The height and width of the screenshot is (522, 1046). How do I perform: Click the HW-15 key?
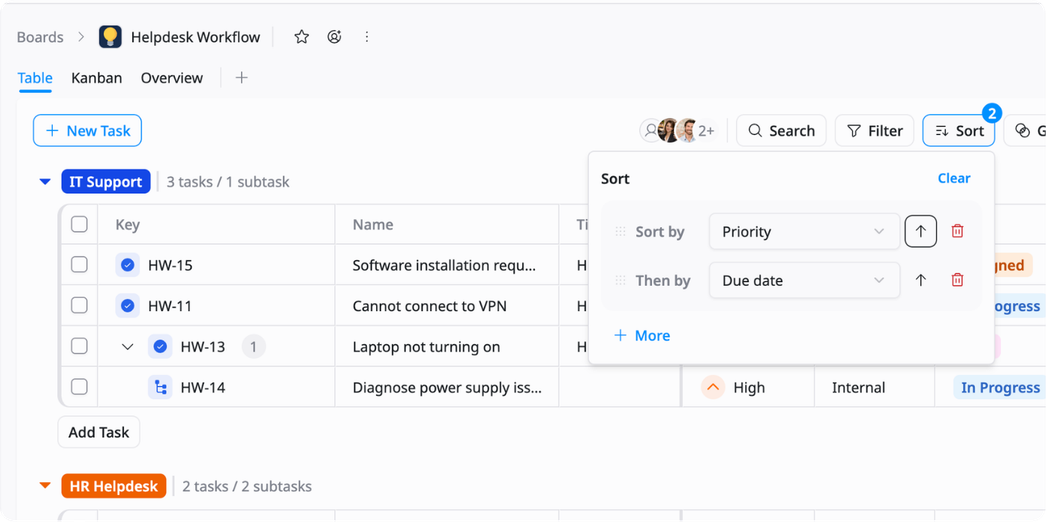[x=170, y=265]
